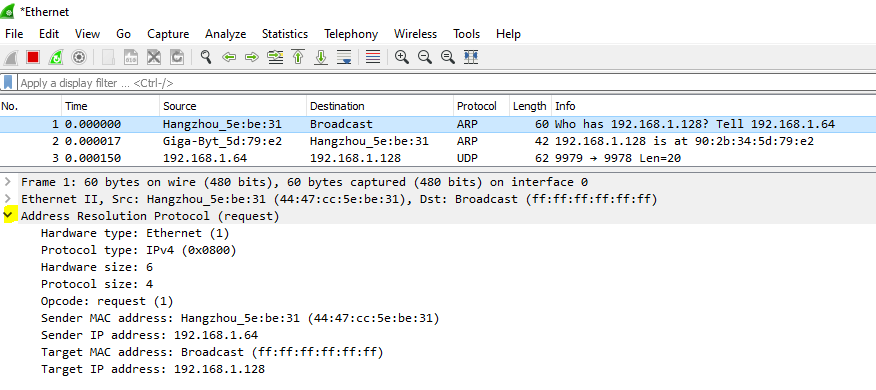Click the Find packet magnifier icon
The width and height of the screenshot is (876, 390).
206,57
